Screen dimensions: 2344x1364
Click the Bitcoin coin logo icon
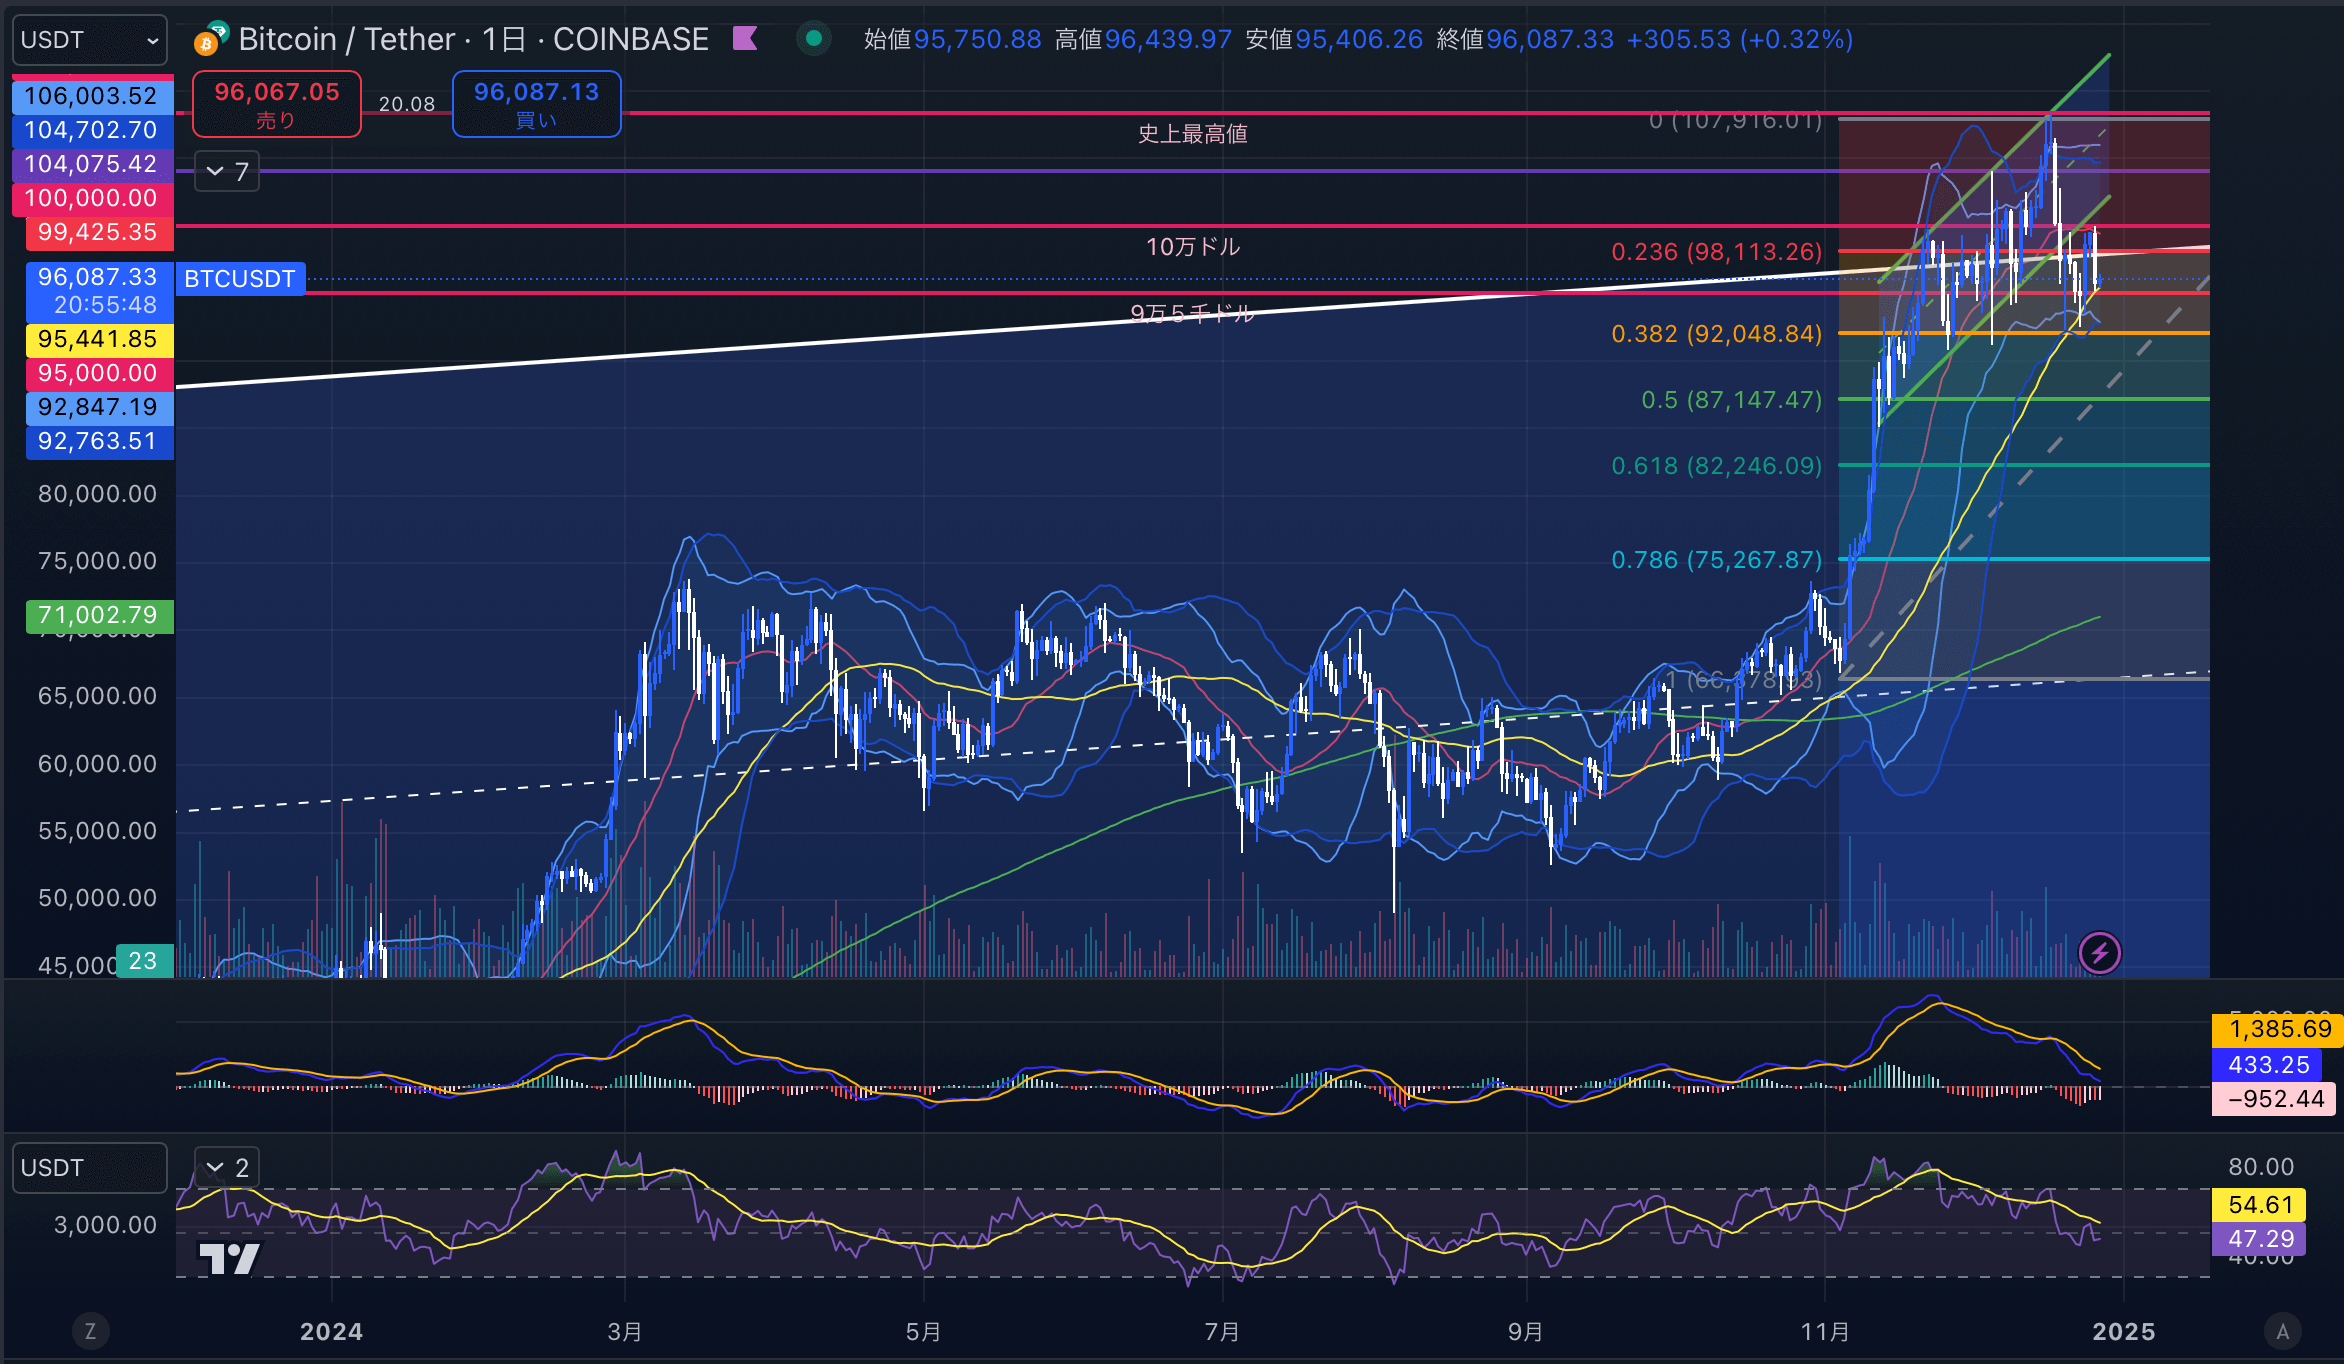coord(207,43)
